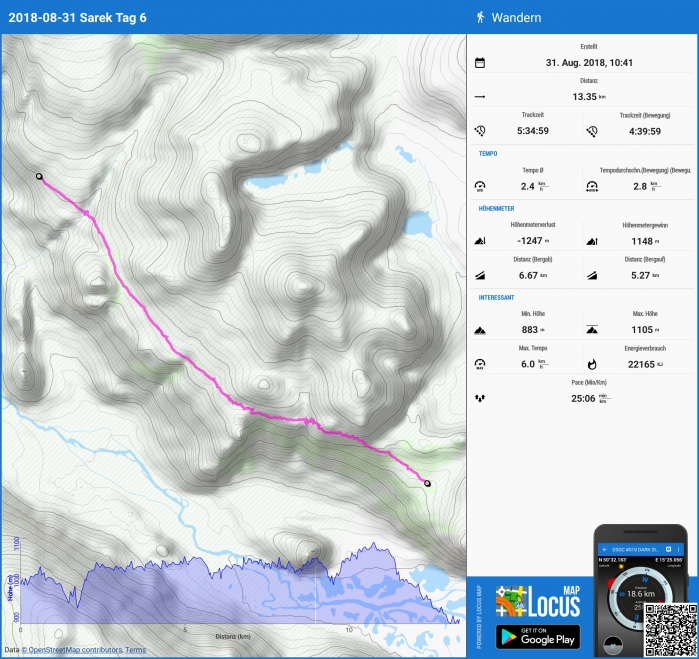
Task: Click the pace value '25:06'
Action: 583,398
